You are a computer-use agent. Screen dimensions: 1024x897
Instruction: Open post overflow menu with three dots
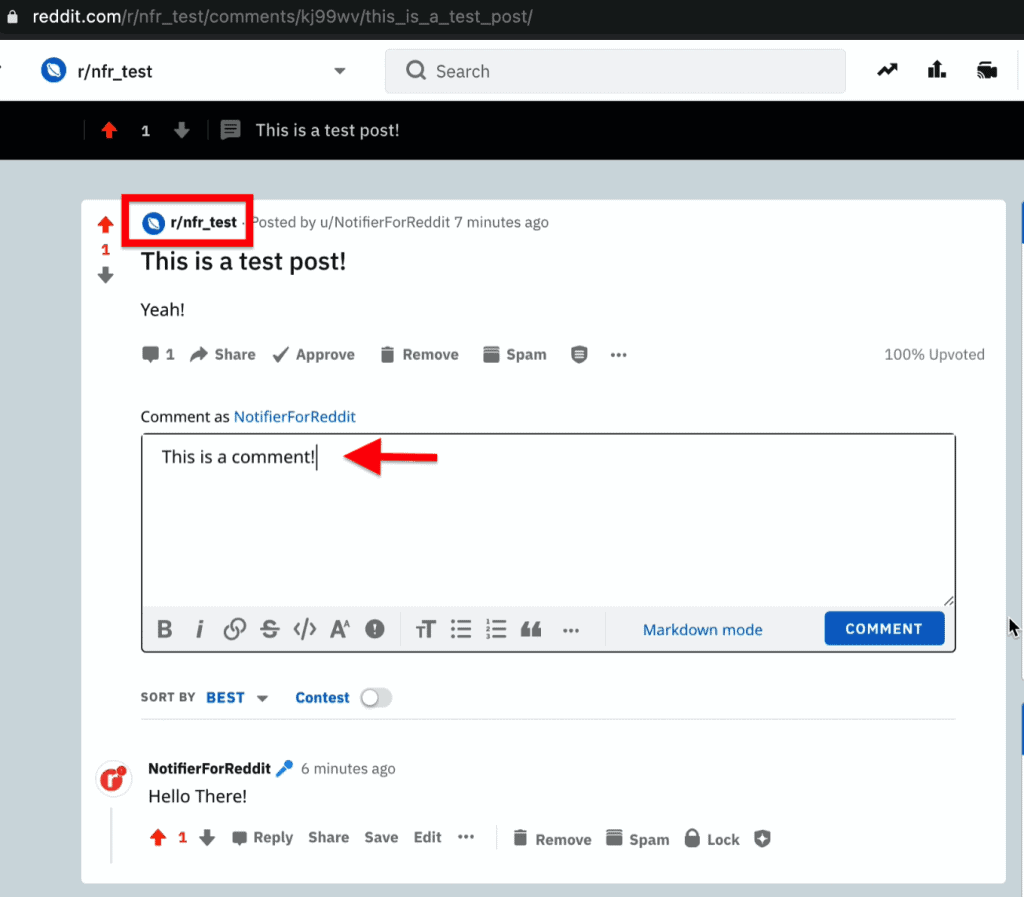tap(618, 355)
